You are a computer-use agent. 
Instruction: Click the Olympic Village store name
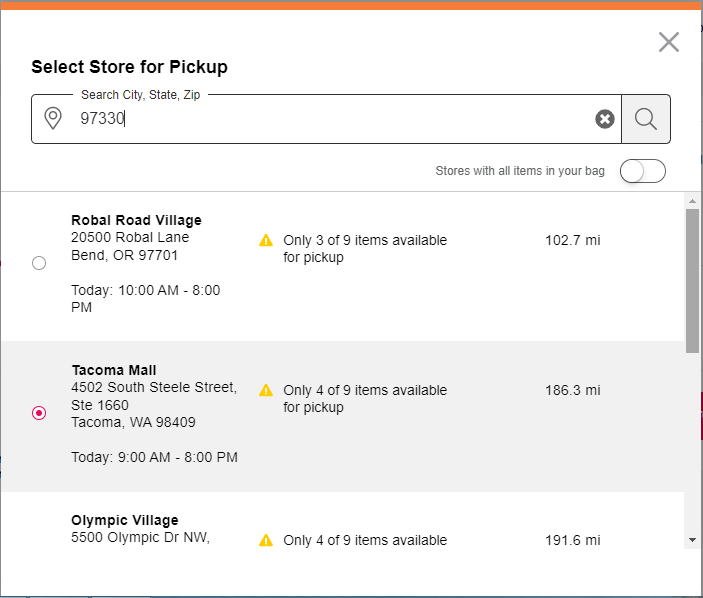pyautogui.click(x=125, y=520)
